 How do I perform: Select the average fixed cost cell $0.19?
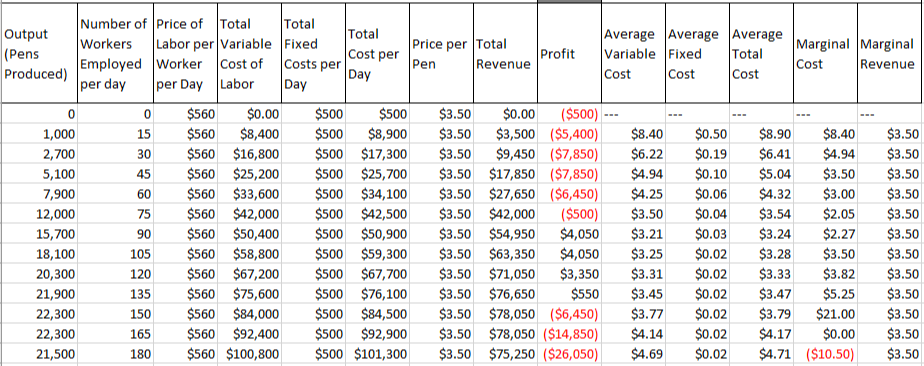[697, 154]
